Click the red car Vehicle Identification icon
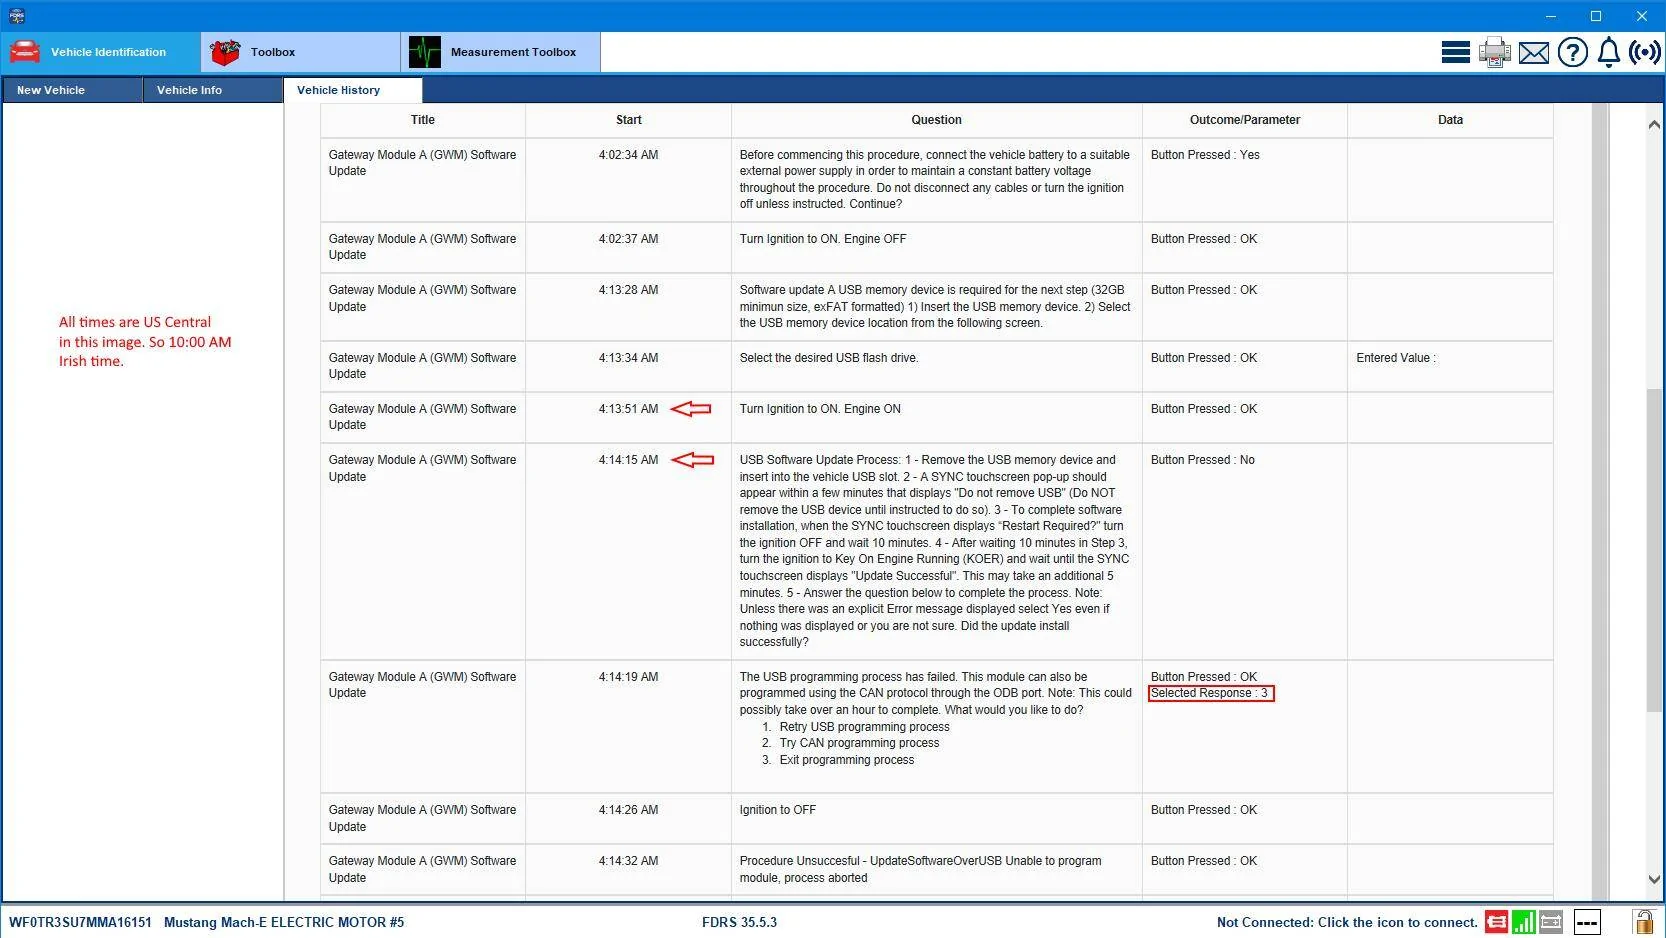The image size is (1666, 938). 25,52
